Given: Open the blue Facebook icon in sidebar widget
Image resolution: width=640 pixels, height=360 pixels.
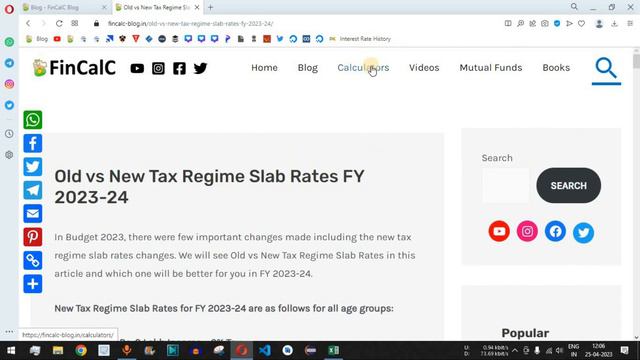Looking at the screenshot, I should 555,231.
